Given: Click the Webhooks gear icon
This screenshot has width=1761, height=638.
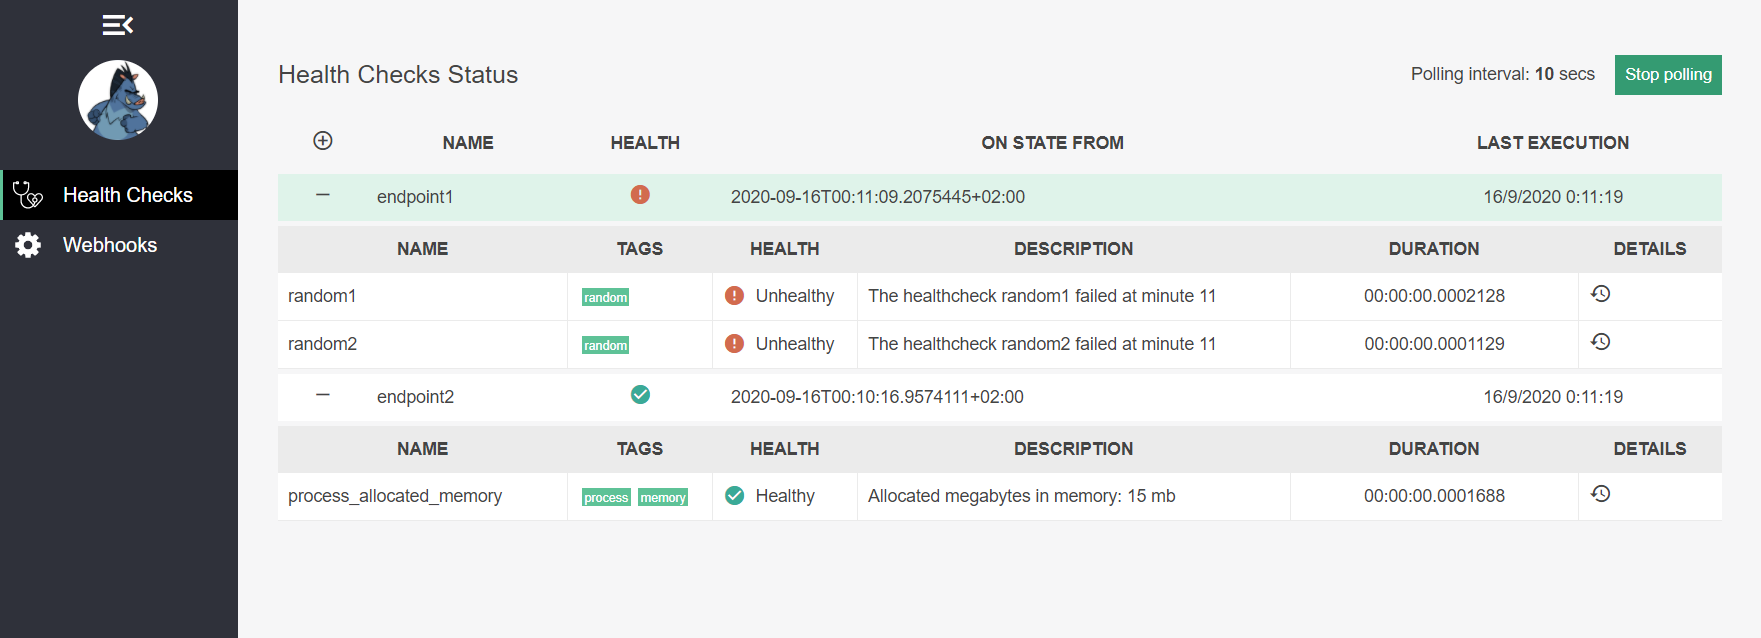Looking at the screenshot, I should [x=28, y=244].
